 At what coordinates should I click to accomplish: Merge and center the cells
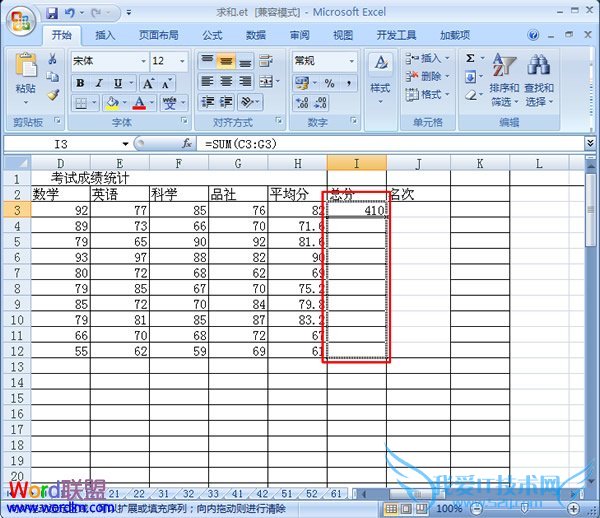tap(266, 81)
